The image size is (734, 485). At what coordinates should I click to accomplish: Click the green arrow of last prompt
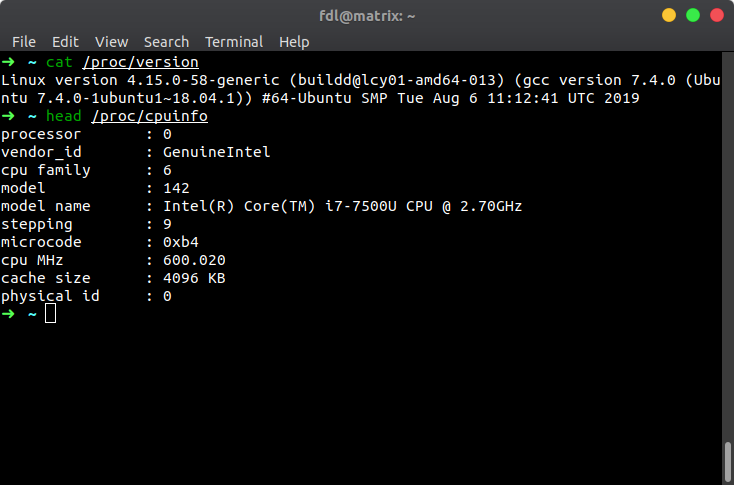(8, 314)
